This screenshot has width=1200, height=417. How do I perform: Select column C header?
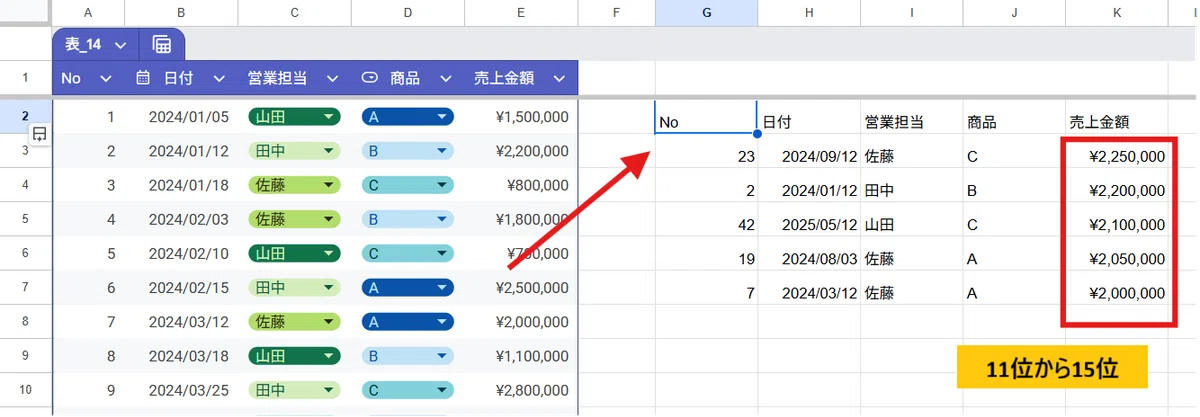pyautogui.click(x=294, y=13)
